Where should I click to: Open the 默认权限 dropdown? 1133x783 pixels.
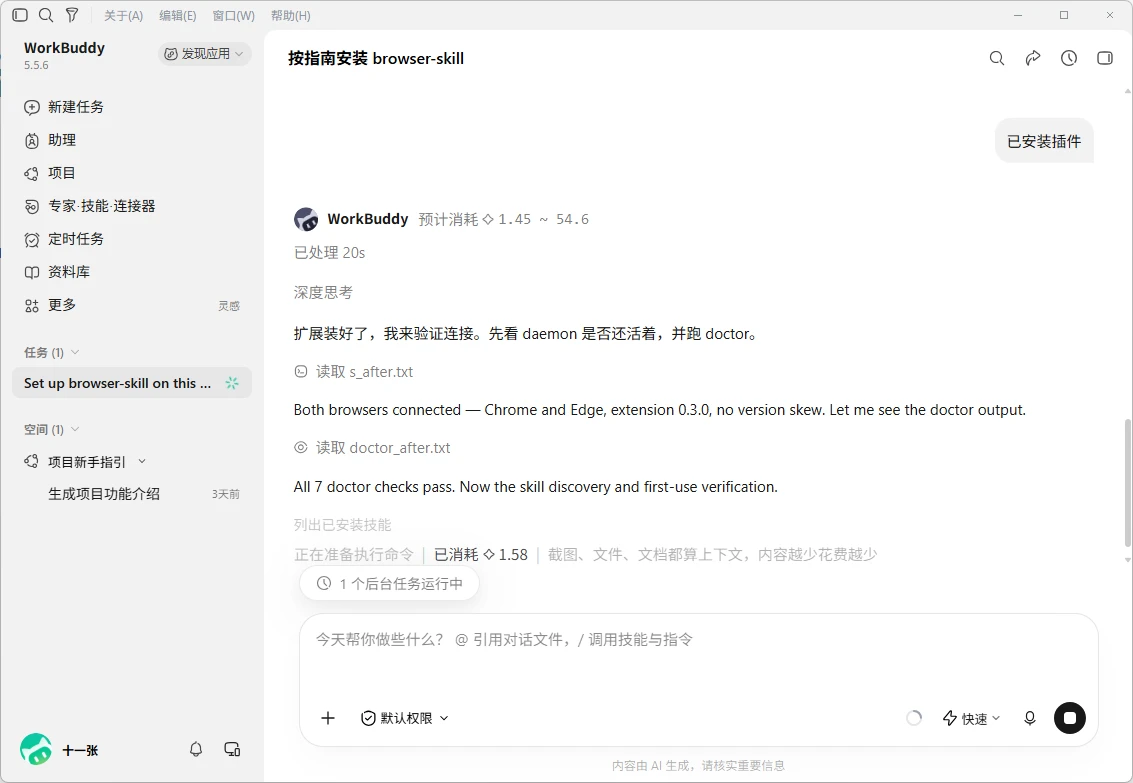[405, 718]
